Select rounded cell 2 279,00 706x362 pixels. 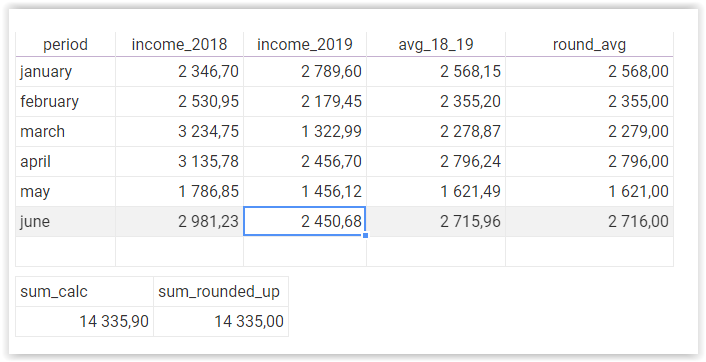tap(589, 131)
